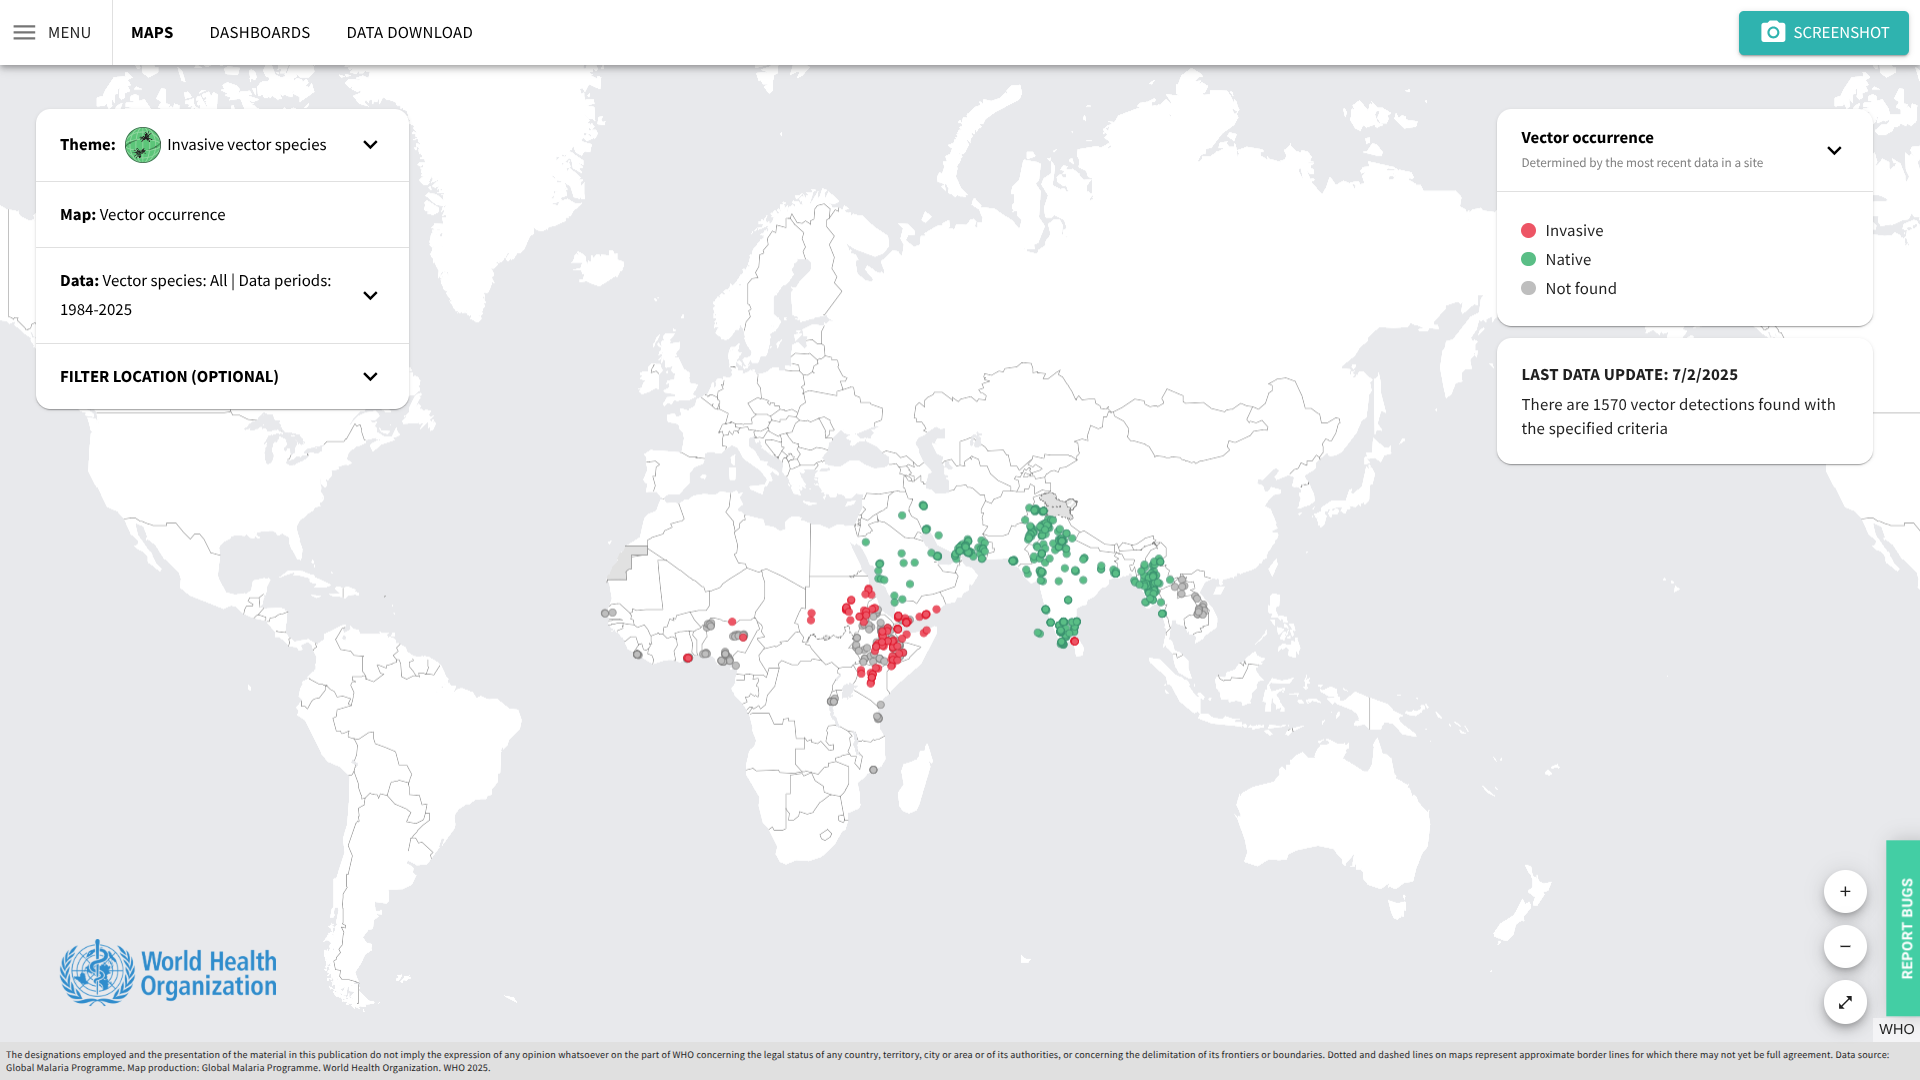Expand the Data vector species chevron
The image size is (1920, 1080).
point(370,296)
